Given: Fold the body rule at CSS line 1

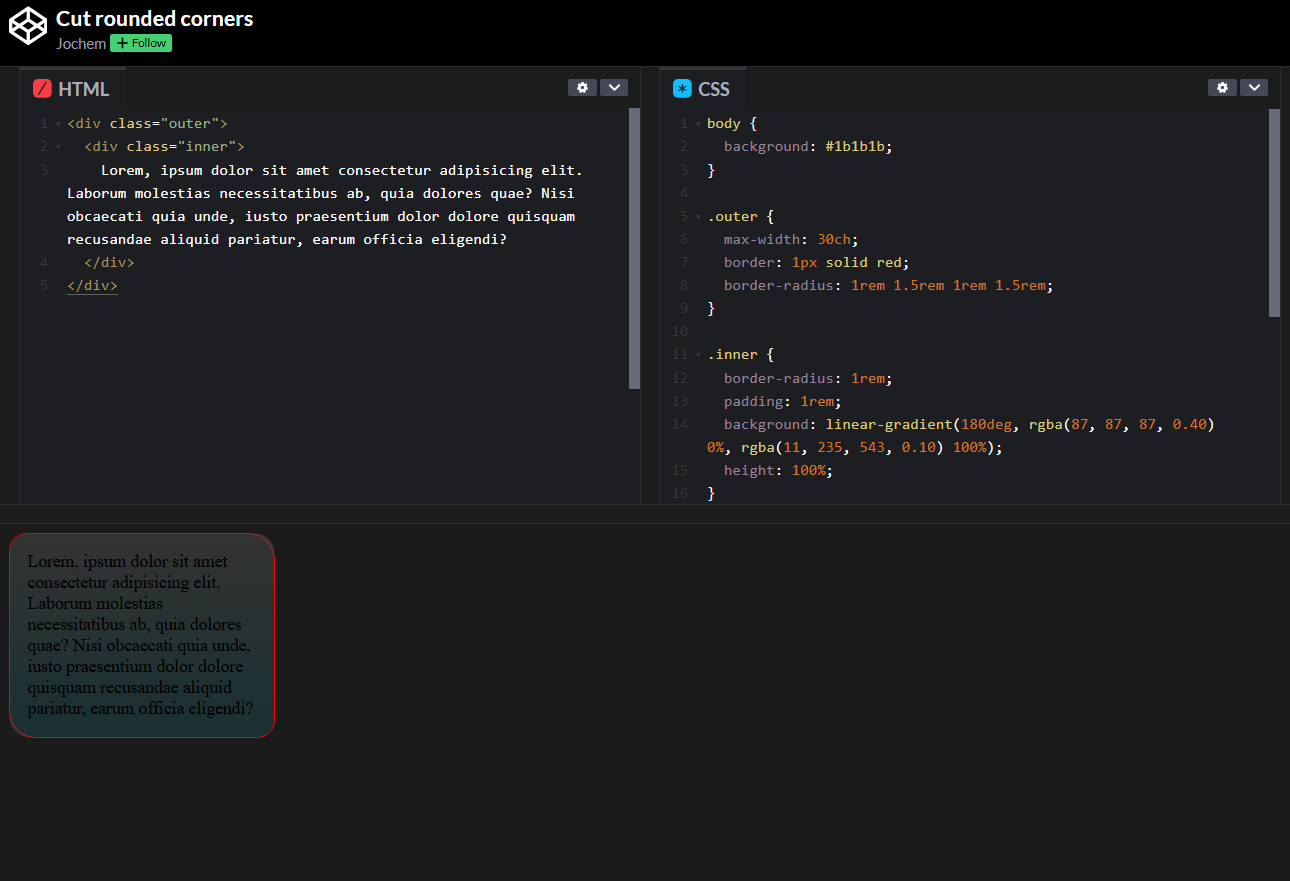Looking at the screenshot, I should pos(698,124).
